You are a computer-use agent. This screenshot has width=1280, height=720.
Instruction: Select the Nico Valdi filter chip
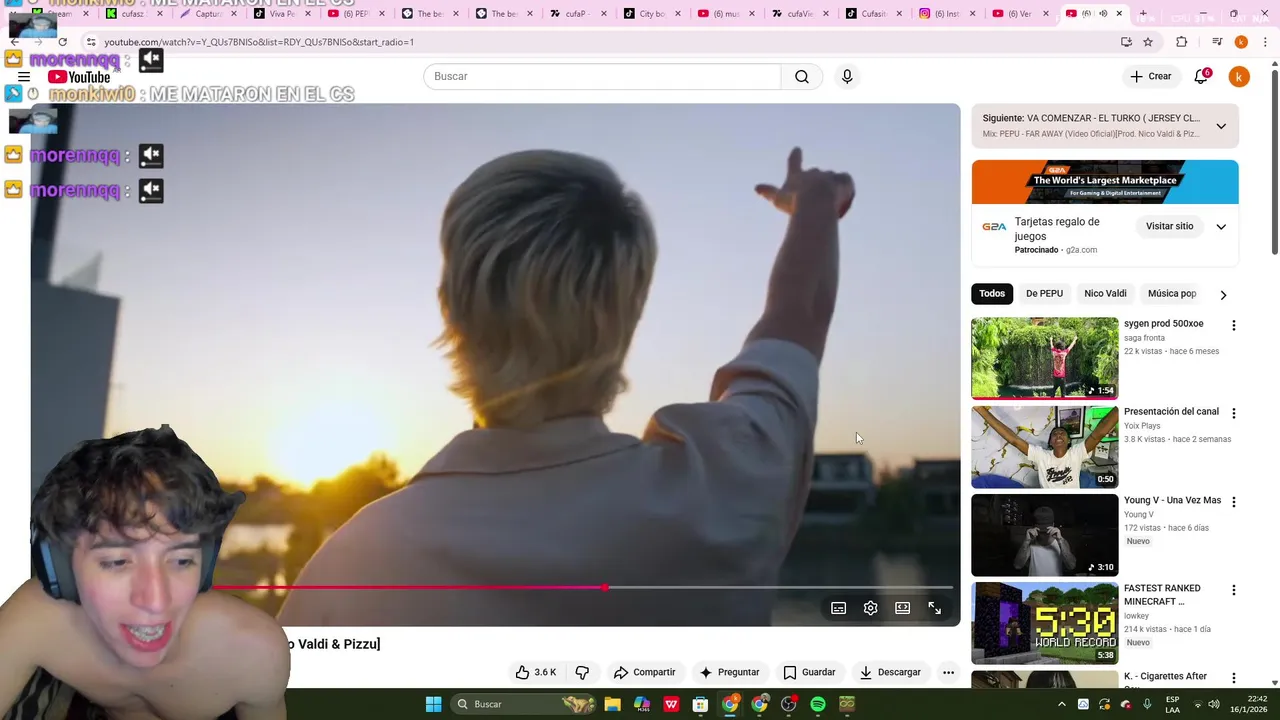click(x=1105, y=294)
